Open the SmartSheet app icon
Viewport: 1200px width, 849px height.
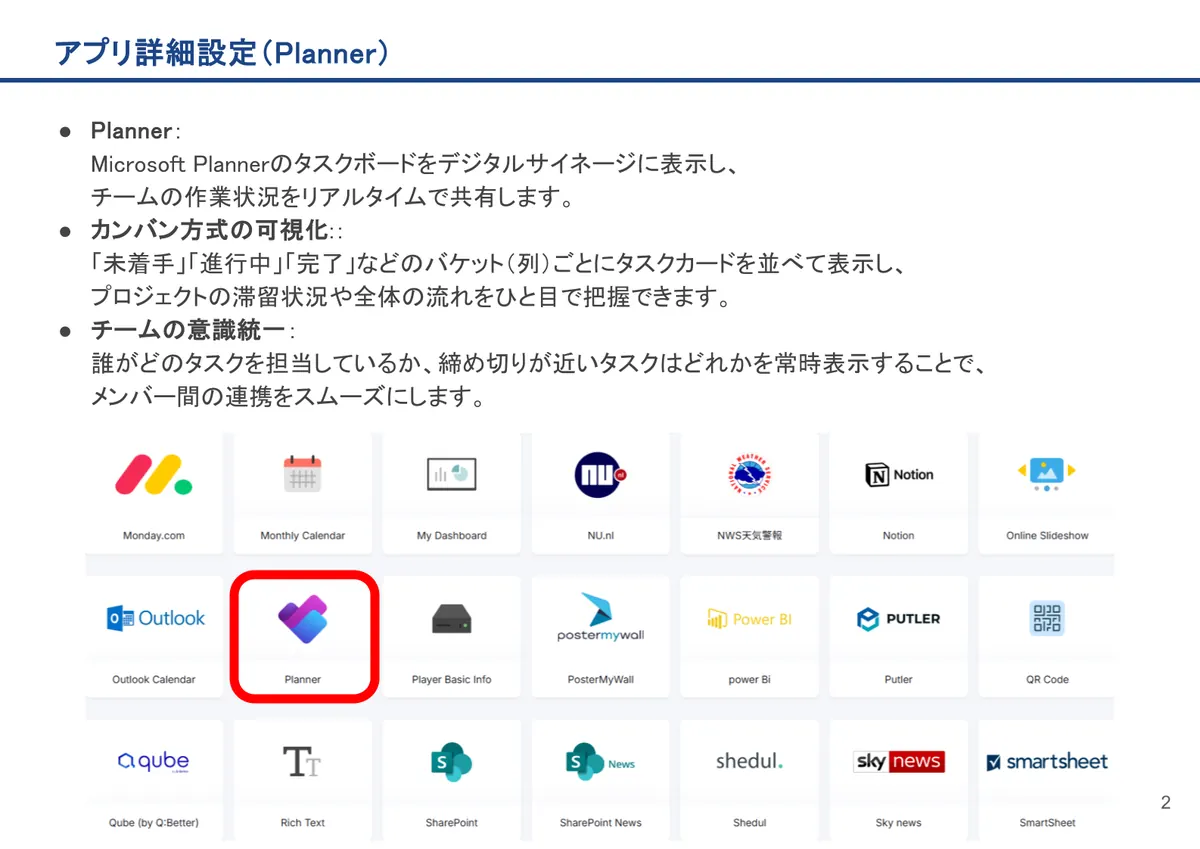coord(1047,762)
